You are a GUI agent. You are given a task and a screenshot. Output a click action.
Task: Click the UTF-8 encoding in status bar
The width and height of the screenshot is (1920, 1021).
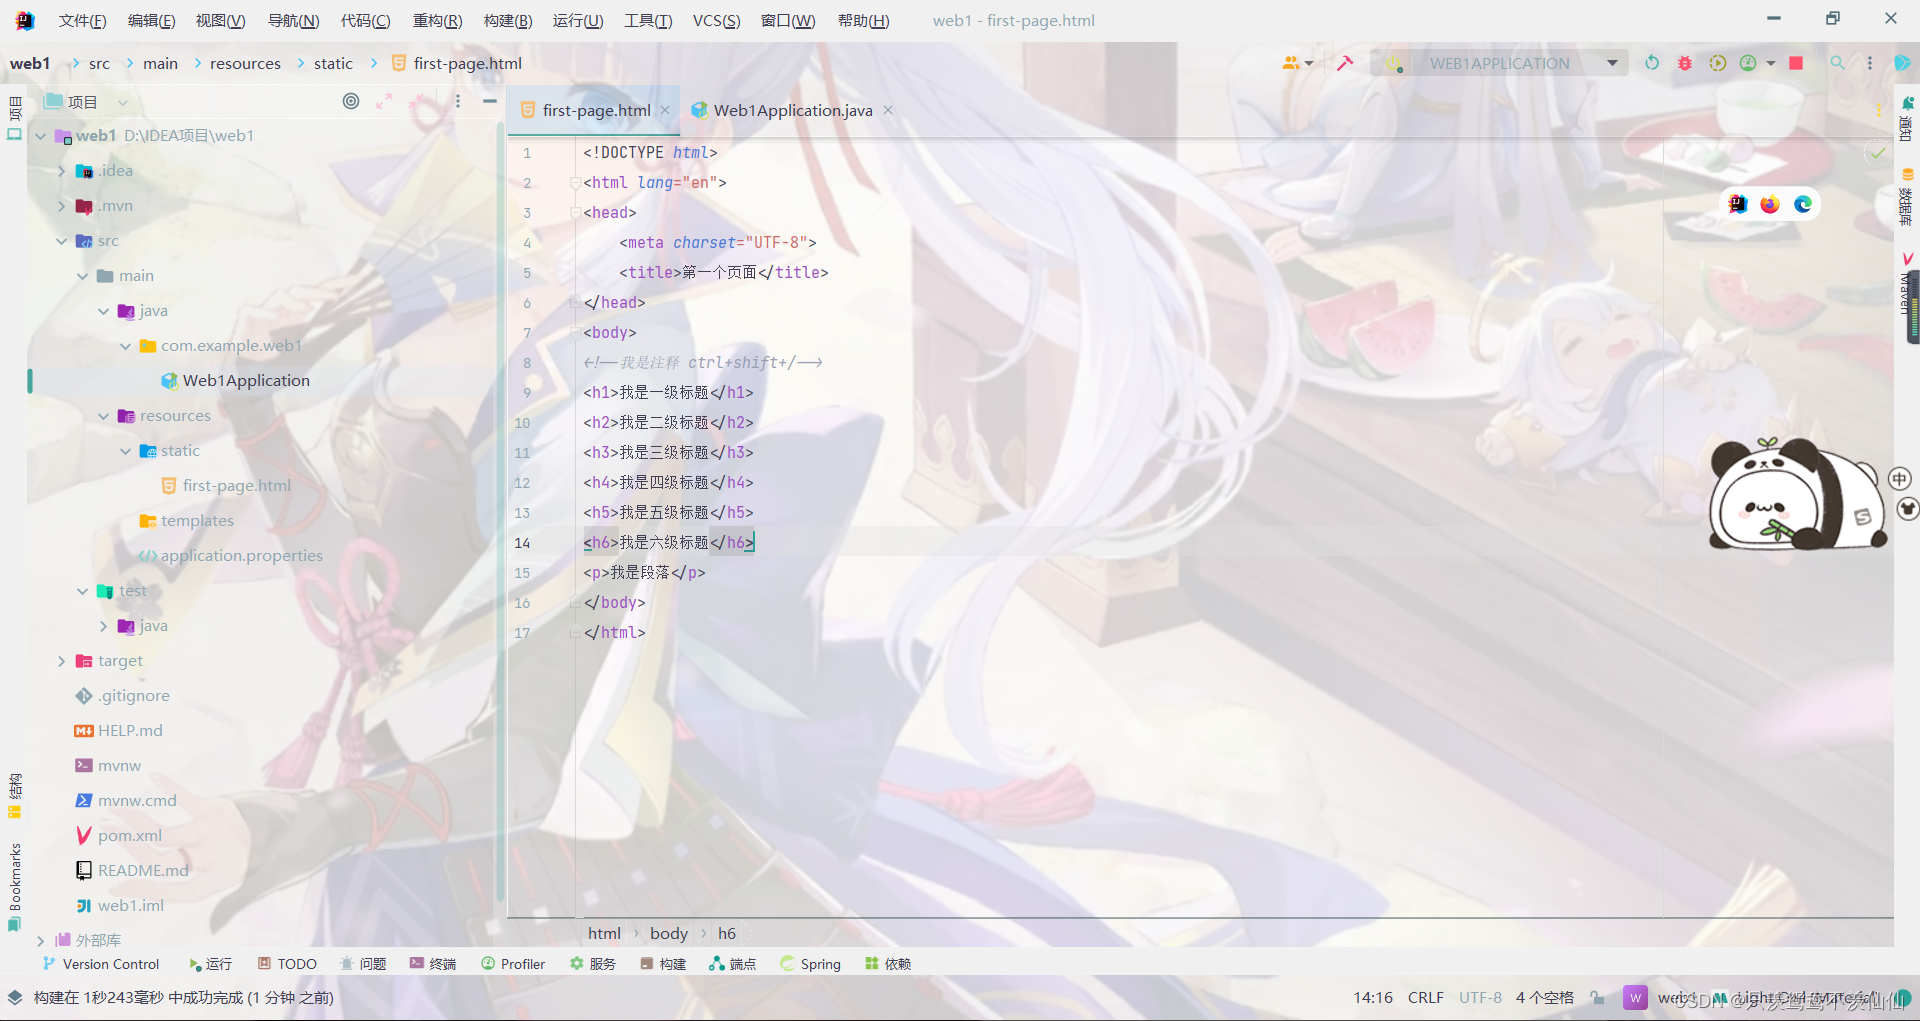1480,998
